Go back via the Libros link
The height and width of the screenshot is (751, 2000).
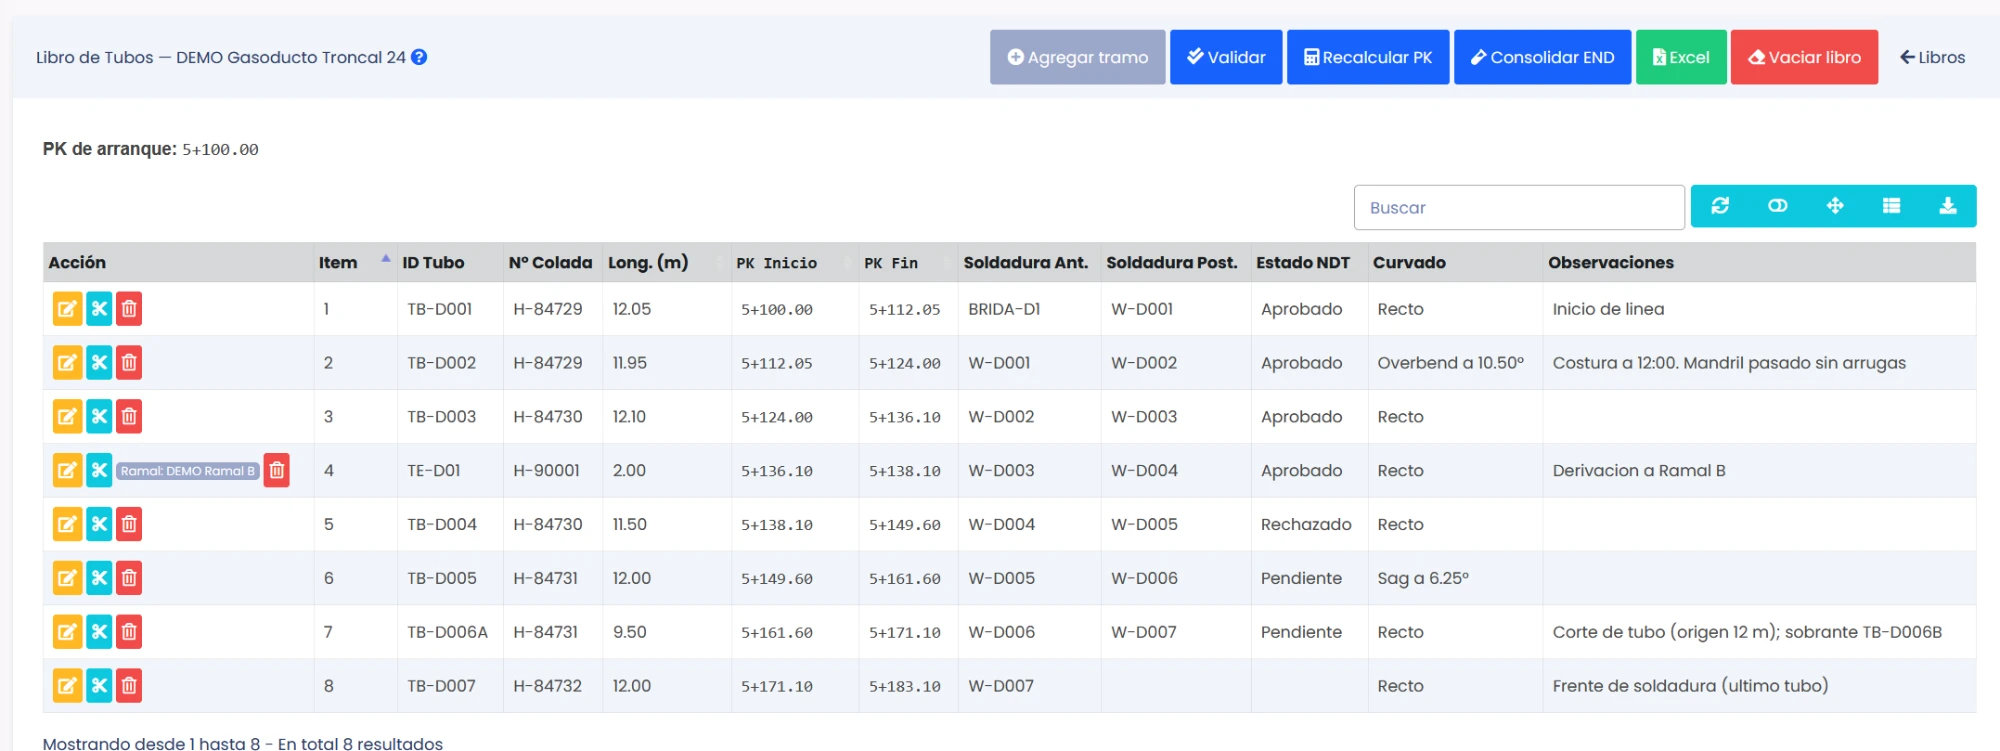pyautogui.click(x=1932, y=57)
